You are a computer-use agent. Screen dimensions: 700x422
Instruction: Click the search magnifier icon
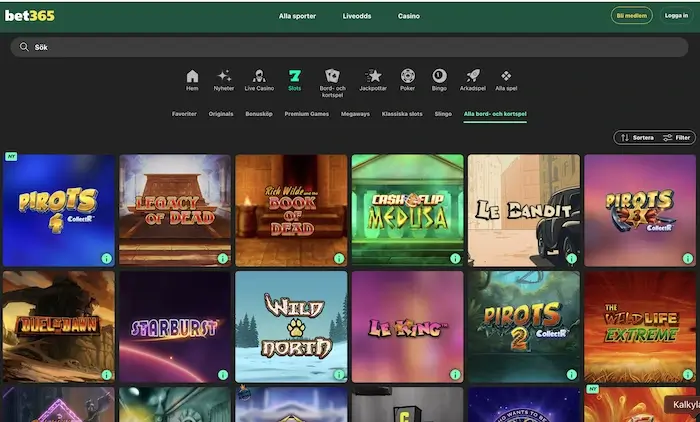(x=24, y=47)
